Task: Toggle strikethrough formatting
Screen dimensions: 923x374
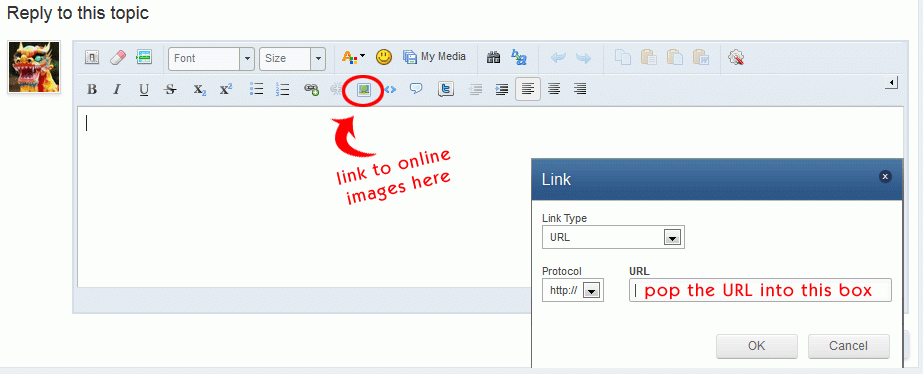Action: coord(170,90)
